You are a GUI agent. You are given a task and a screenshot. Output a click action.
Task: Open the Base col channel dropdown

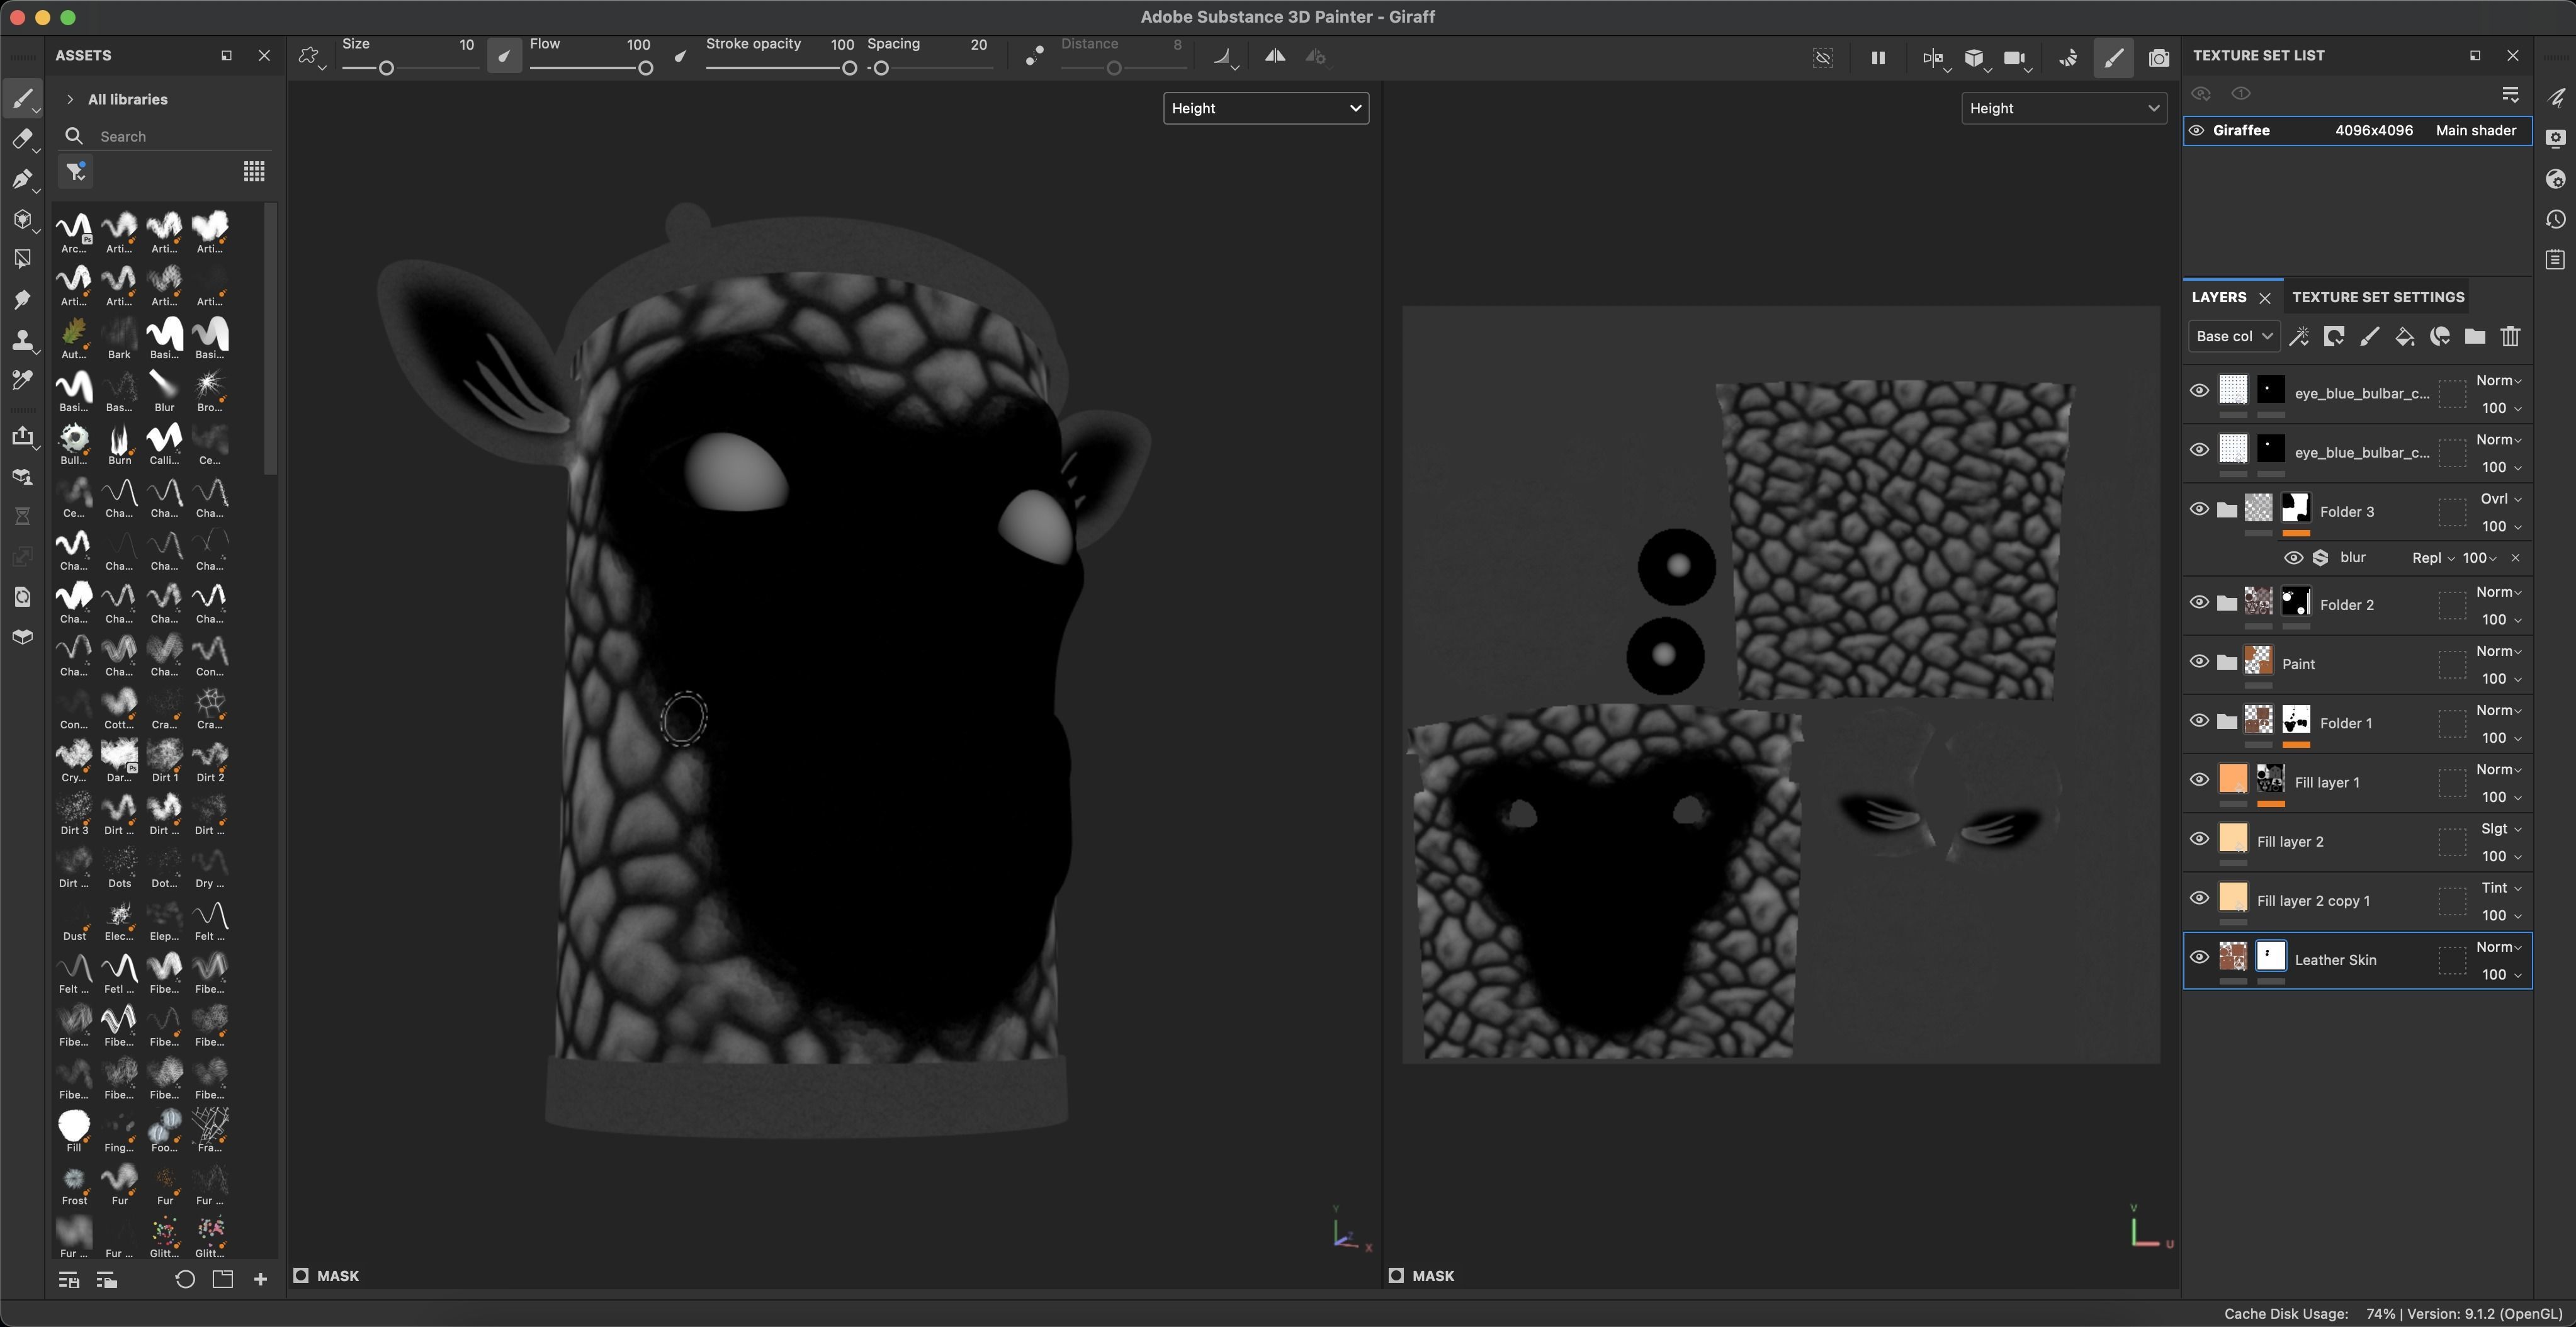tap(2233, 337)
